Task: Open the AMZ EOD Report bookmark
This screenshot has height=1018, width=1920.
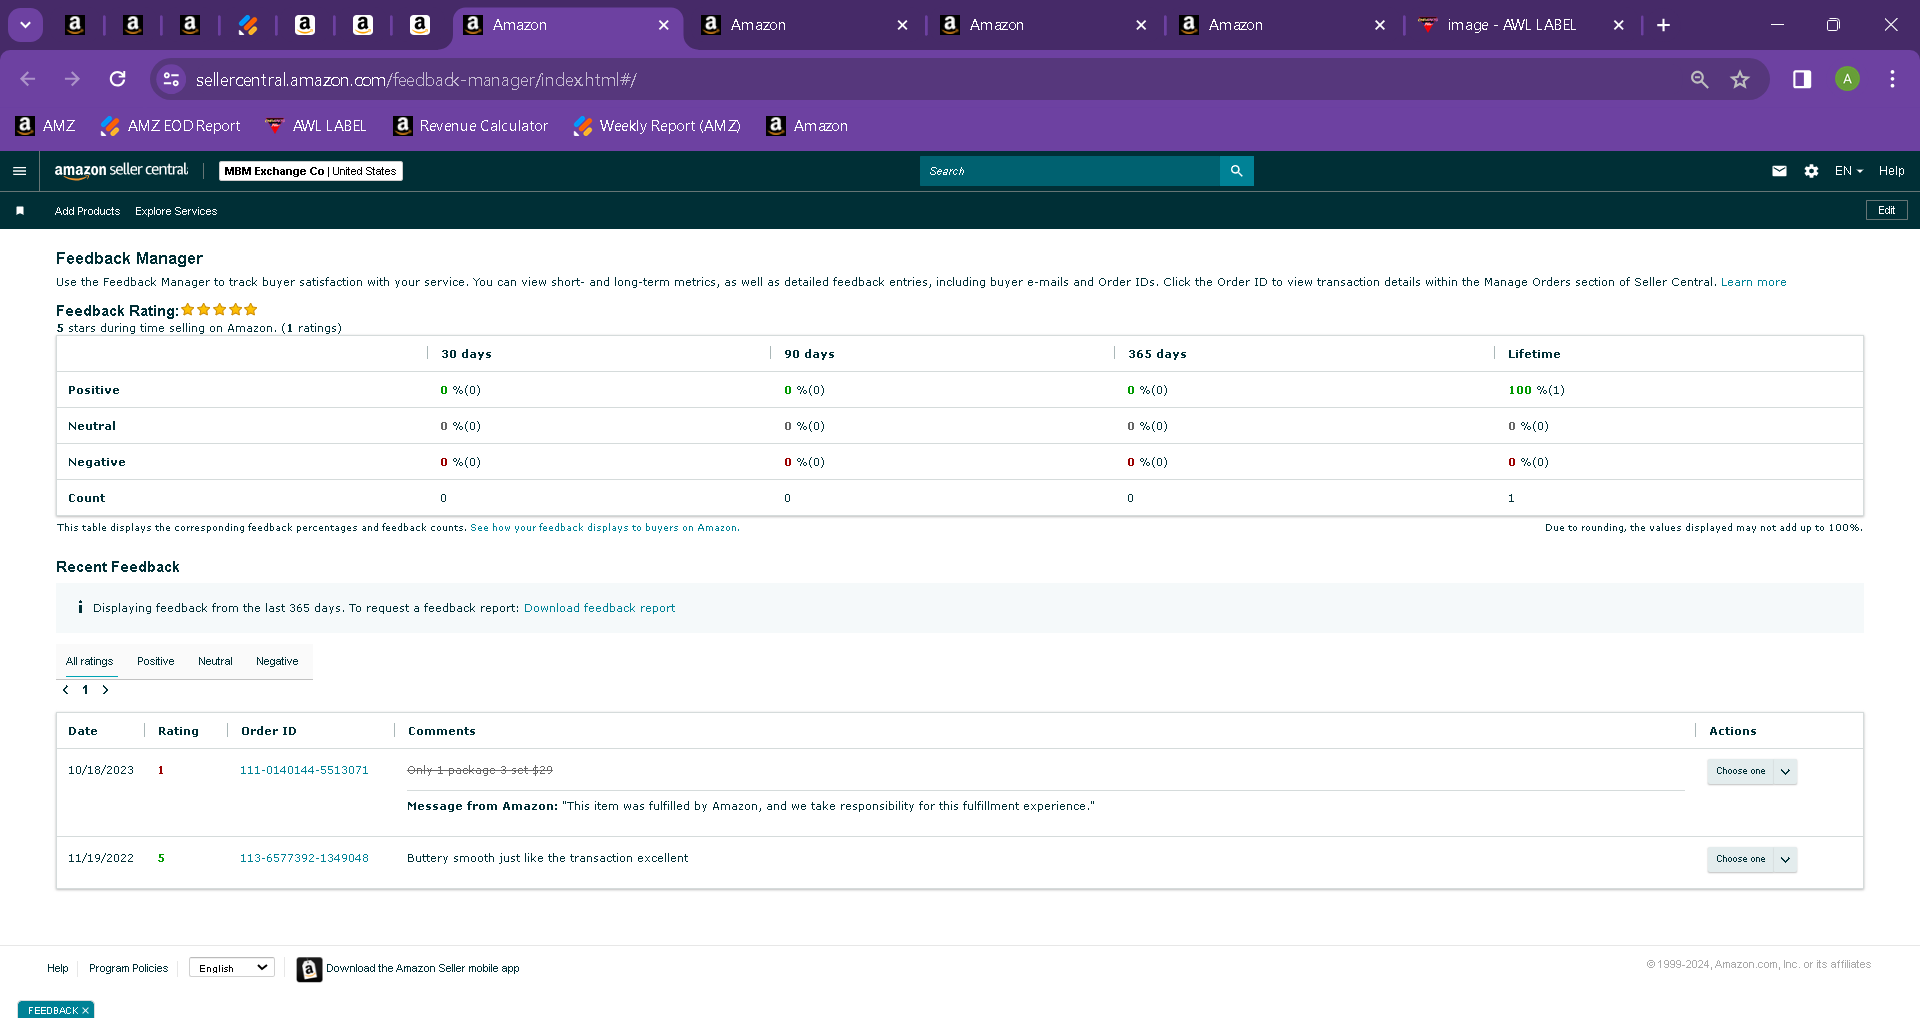Action: (x=171, y=126)
